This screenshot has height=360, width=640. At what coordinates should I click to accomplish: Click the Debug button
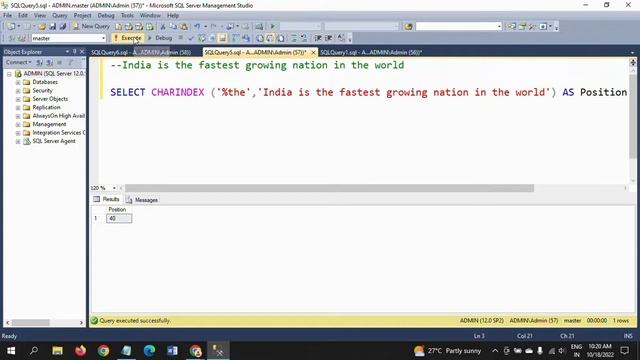coord(160,38)
